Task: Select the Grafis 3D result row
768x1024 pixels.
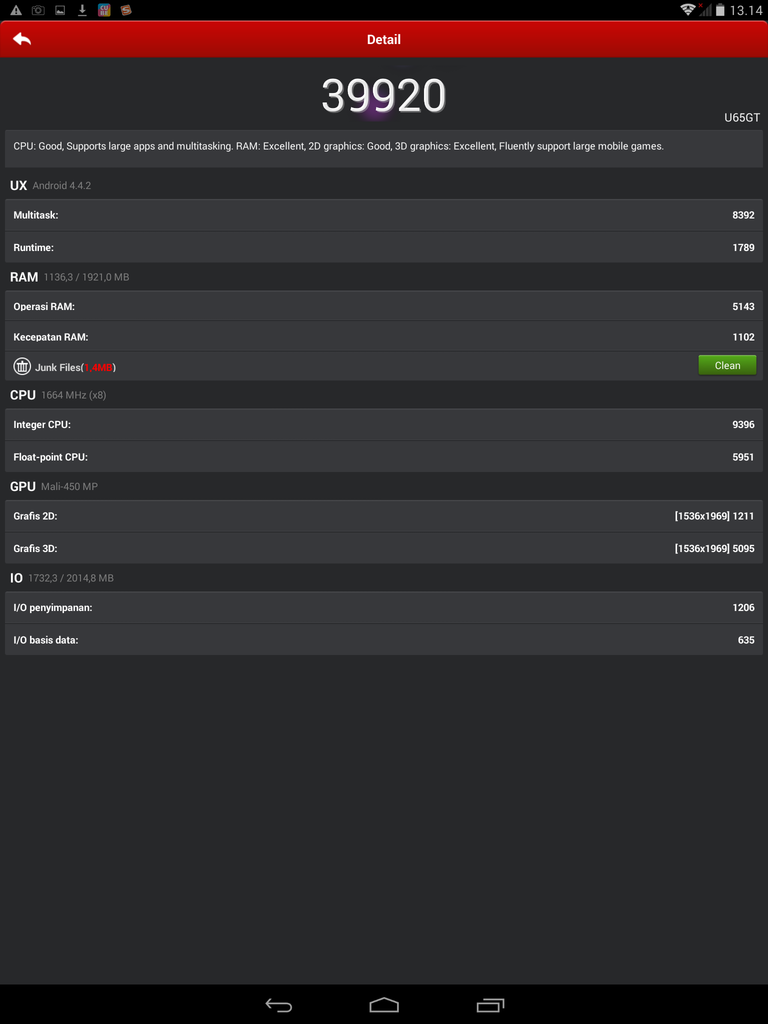Action: tap(384, 549)
